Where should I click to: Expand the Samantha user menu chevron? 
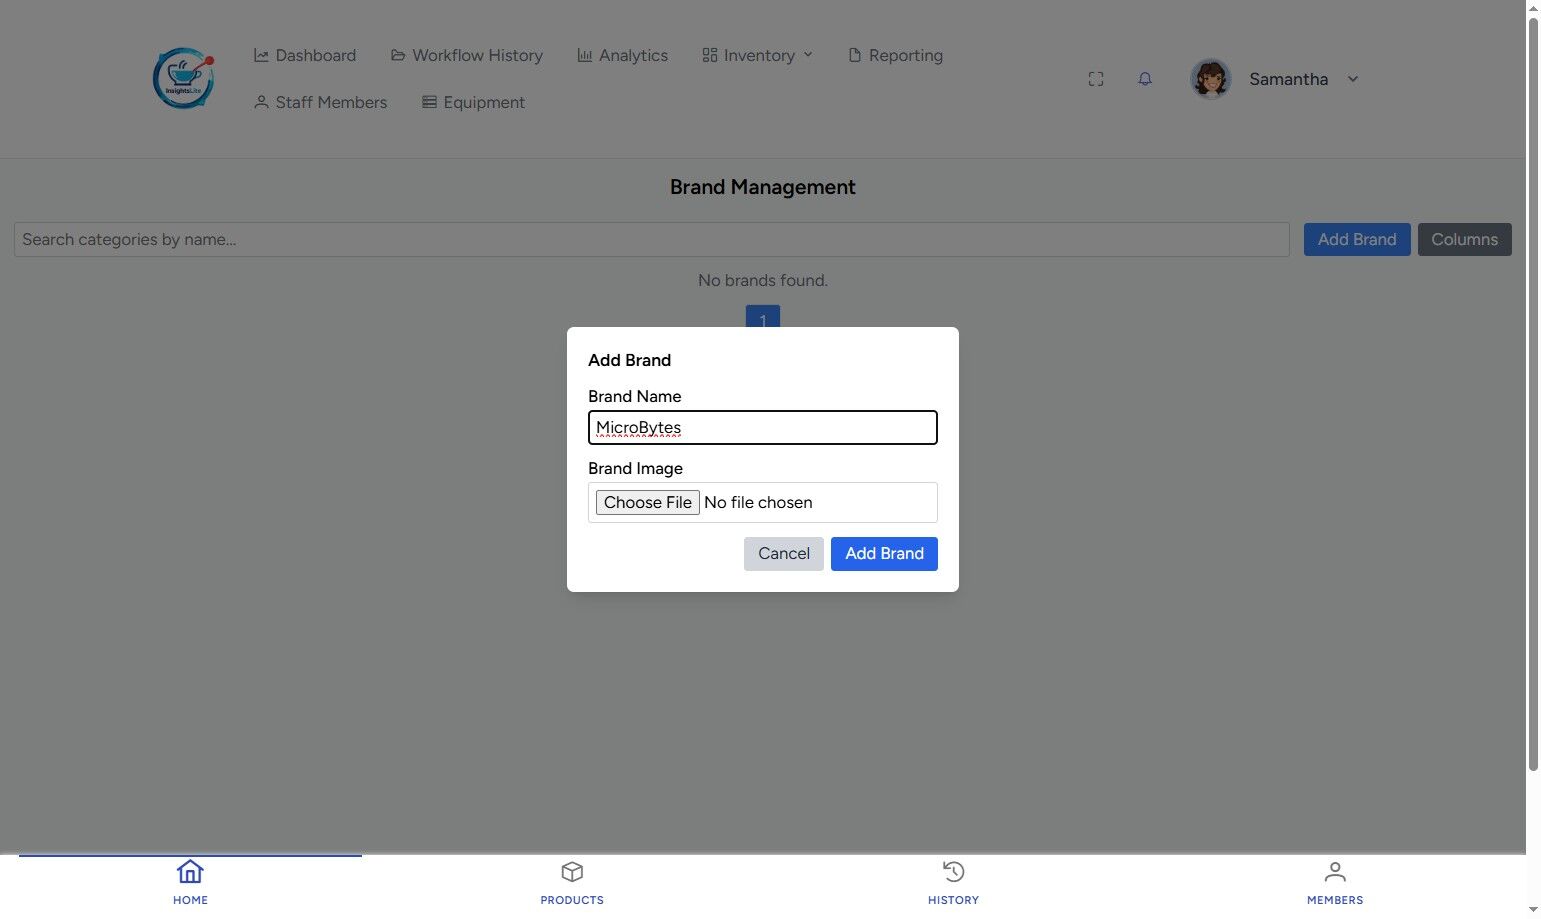(1353, 79)
